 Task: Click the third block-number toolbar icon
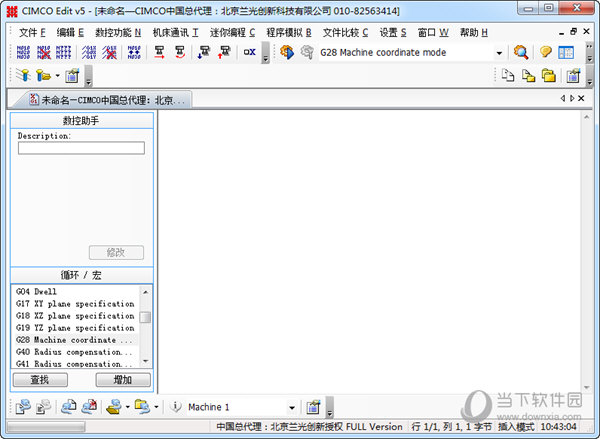coord(64,52)
